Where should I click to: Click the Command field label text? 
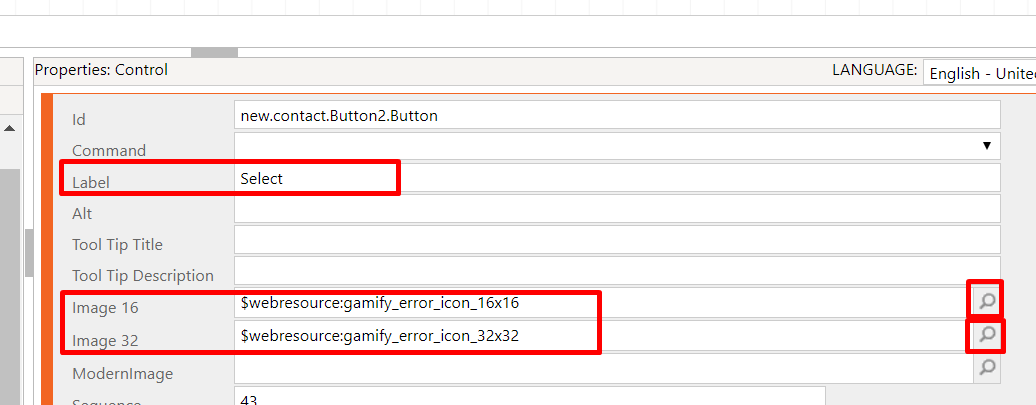click(109, 151)
